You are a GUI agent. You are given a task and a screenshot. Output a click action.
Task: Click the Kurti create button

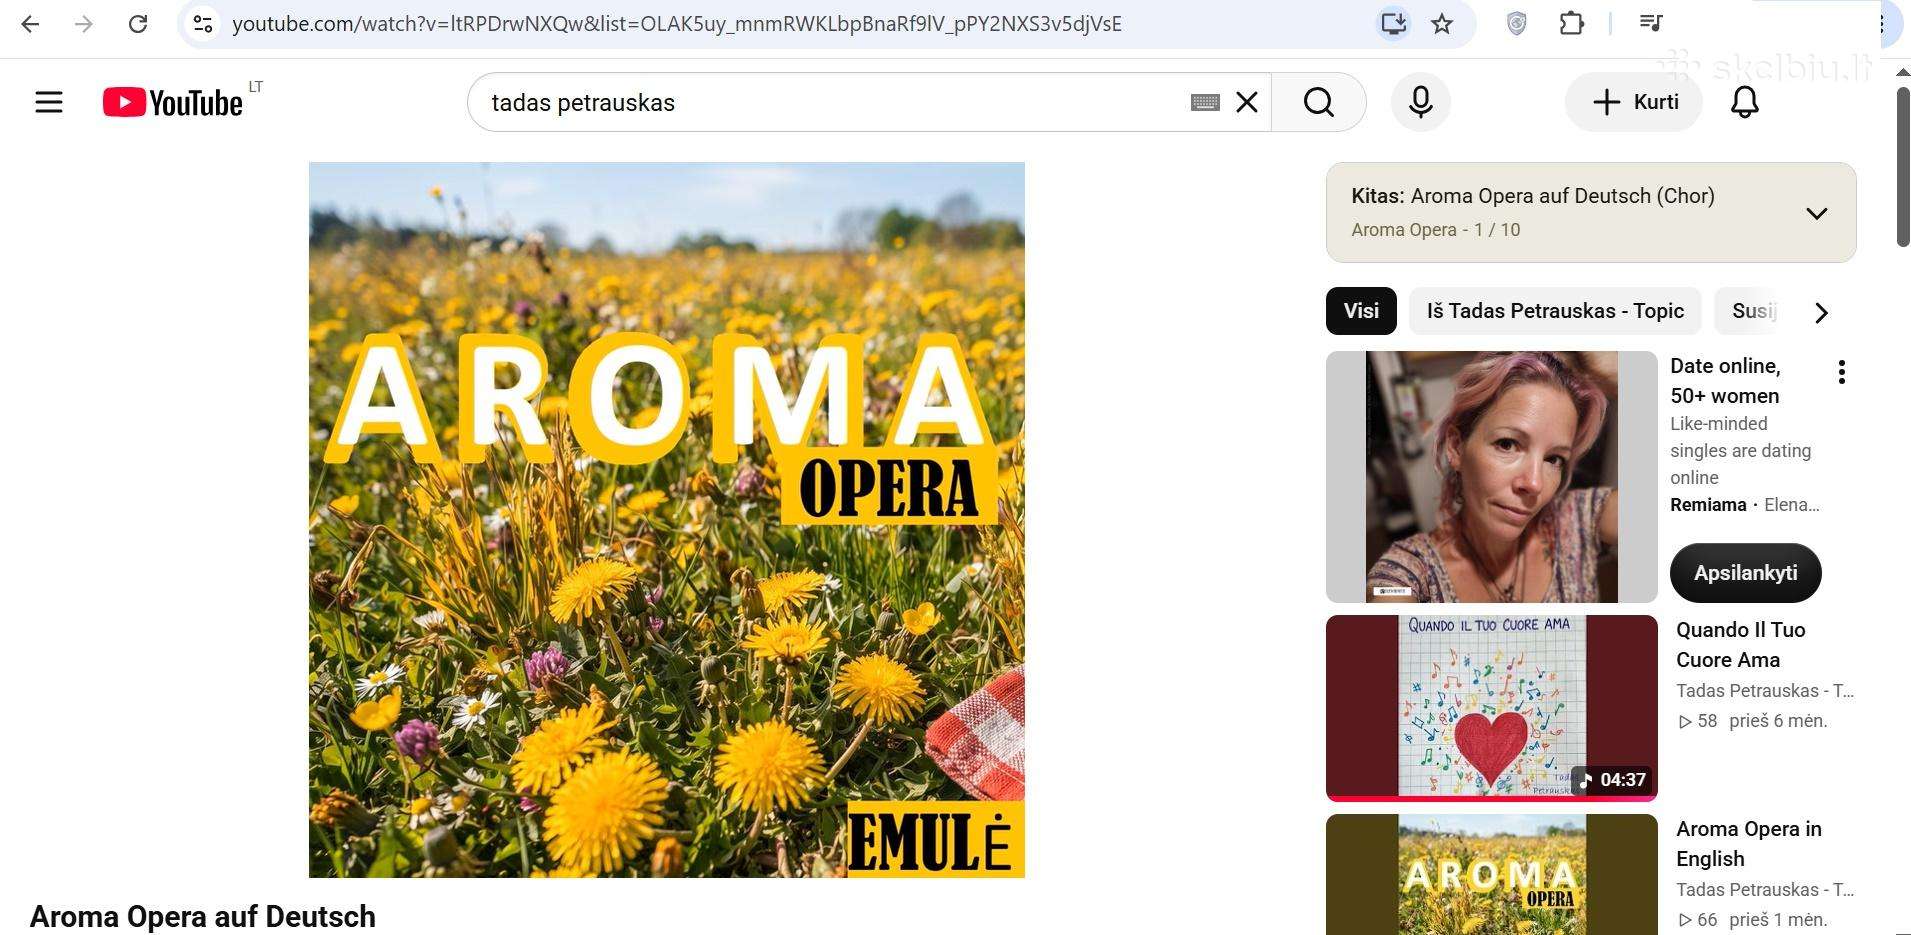[x=1634, y=102]
